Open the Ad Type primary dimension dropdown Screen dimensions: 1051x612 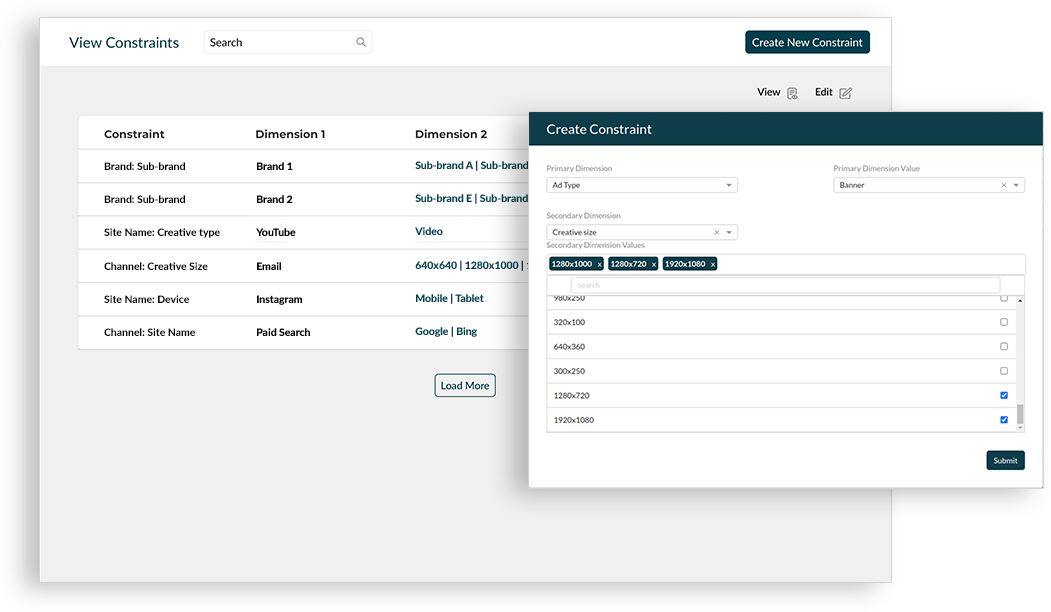pos(641,185)
